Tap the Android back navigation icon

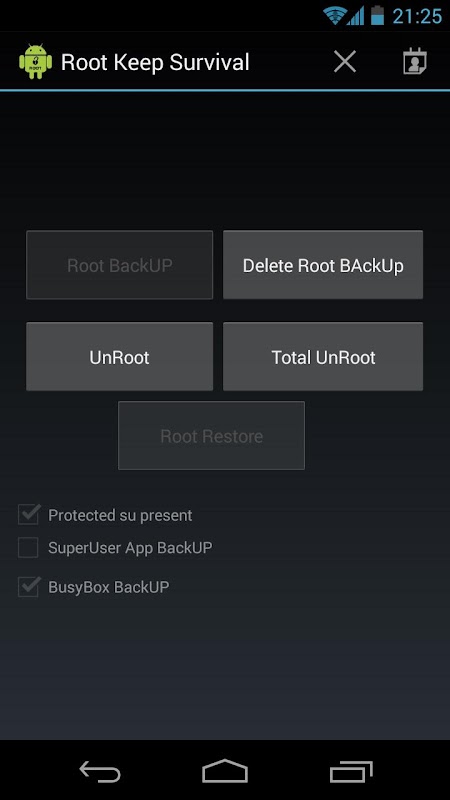coord(100,771)
